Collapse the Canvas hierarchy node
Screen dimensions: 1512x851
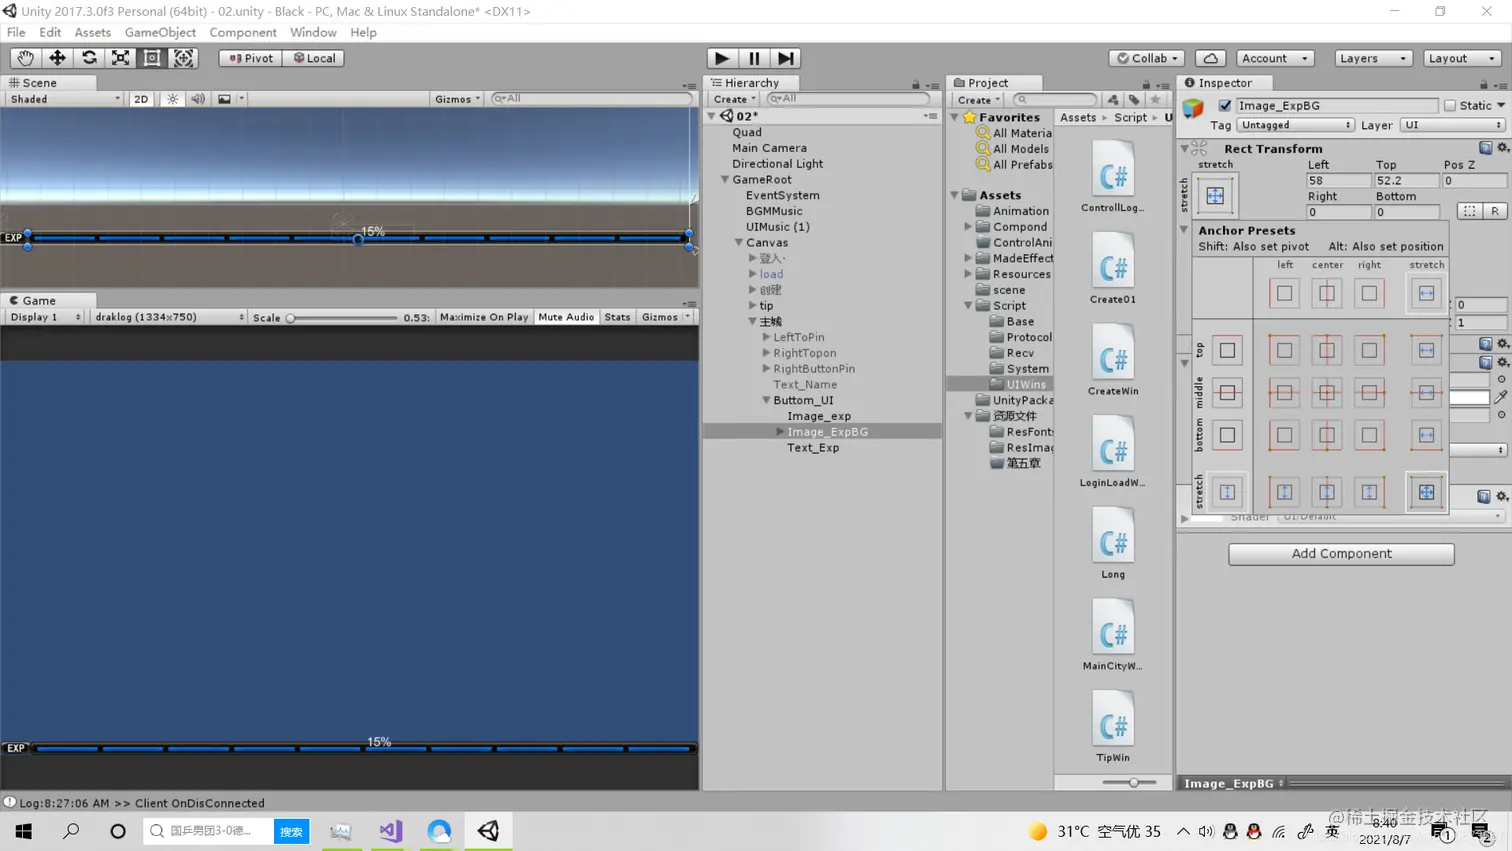coord(739,243)
